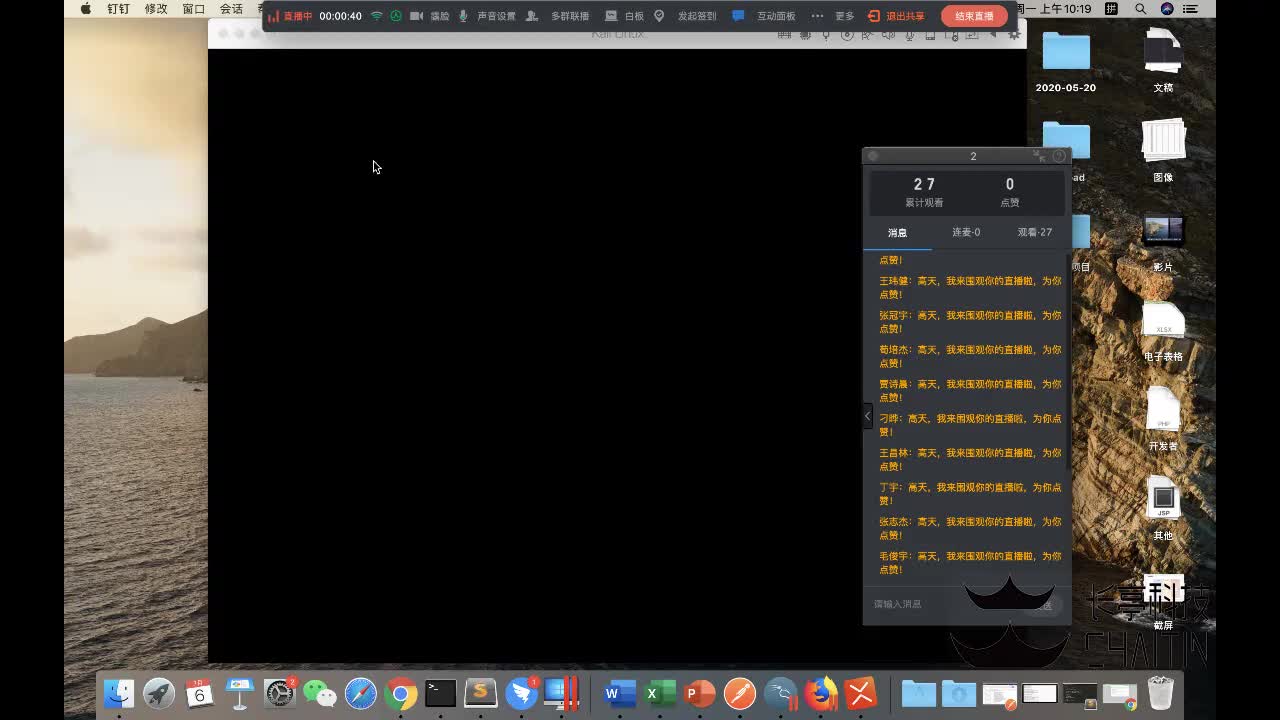The height and width of the screenshot is (720, 1280).
Task: Open Calendar from the Dock
Action: click(x=200, y=693)
